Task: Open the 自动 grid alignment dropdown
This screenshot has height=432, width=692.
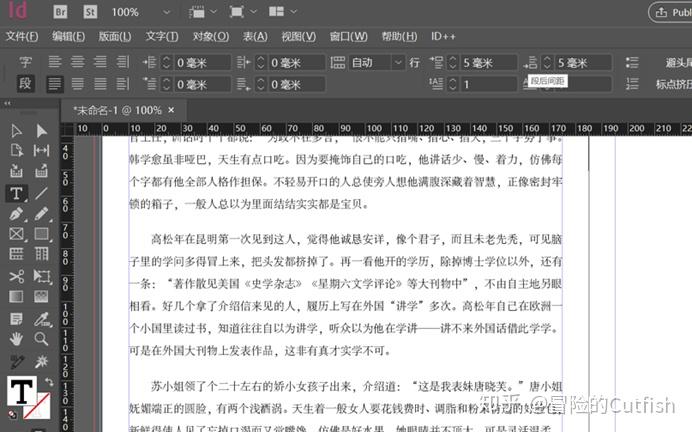Action: point(398,62)
